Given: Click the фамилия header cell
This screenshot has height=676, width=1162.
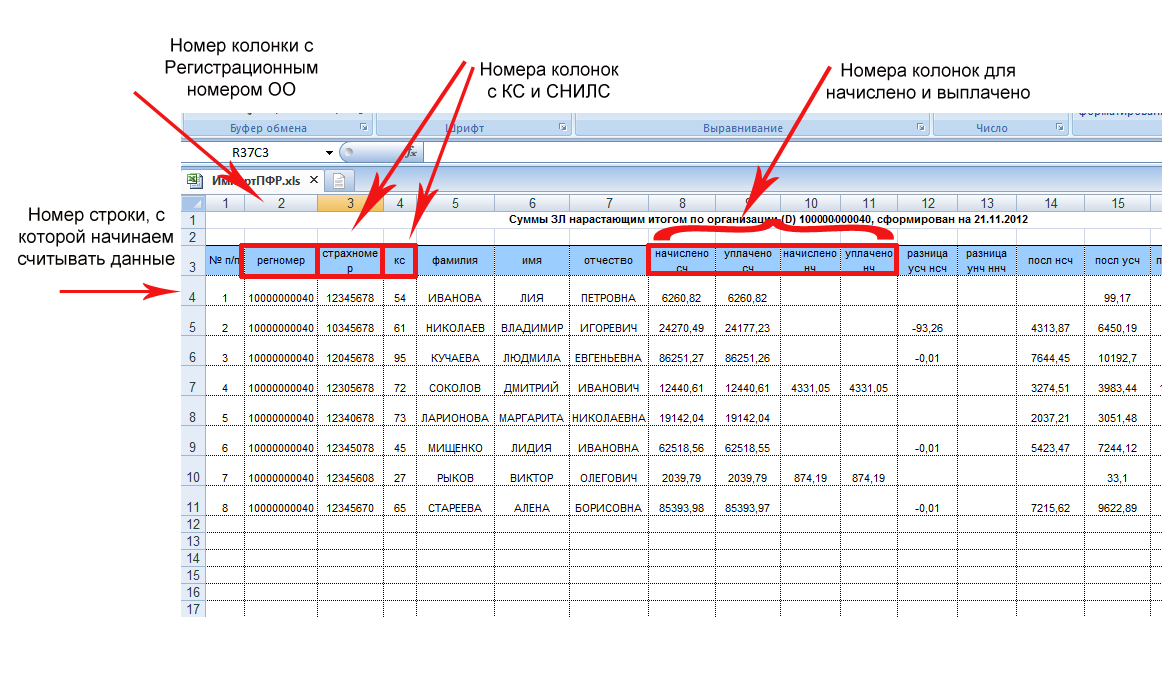Looking at the screenshot, I should [x=455, y=261].
